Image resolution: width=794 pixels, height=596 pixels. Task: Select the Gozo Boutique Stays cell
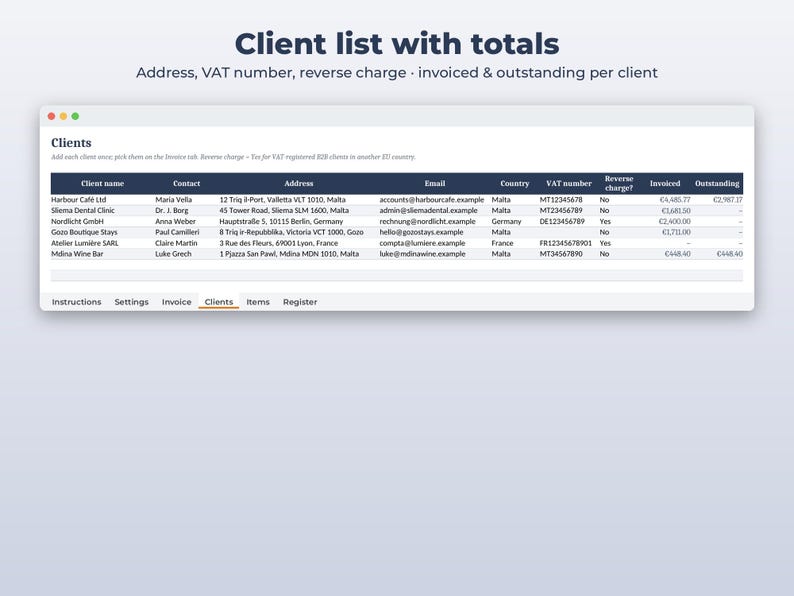[84, 232]
